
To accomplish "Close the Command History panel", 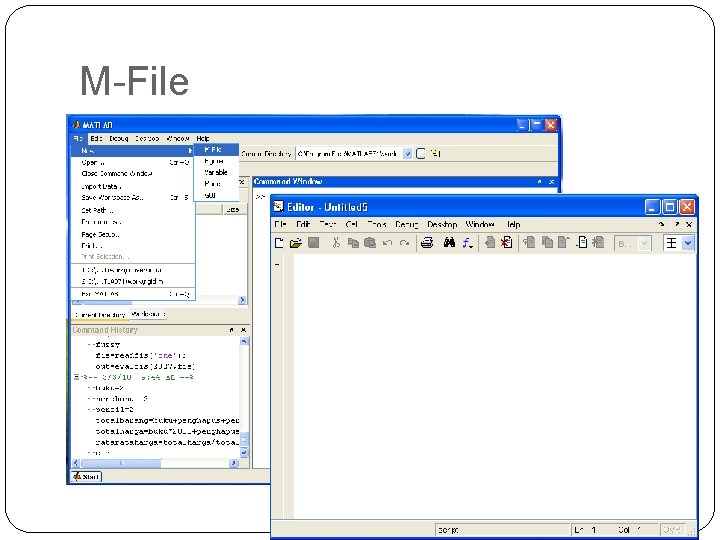I will pos(243,330).
